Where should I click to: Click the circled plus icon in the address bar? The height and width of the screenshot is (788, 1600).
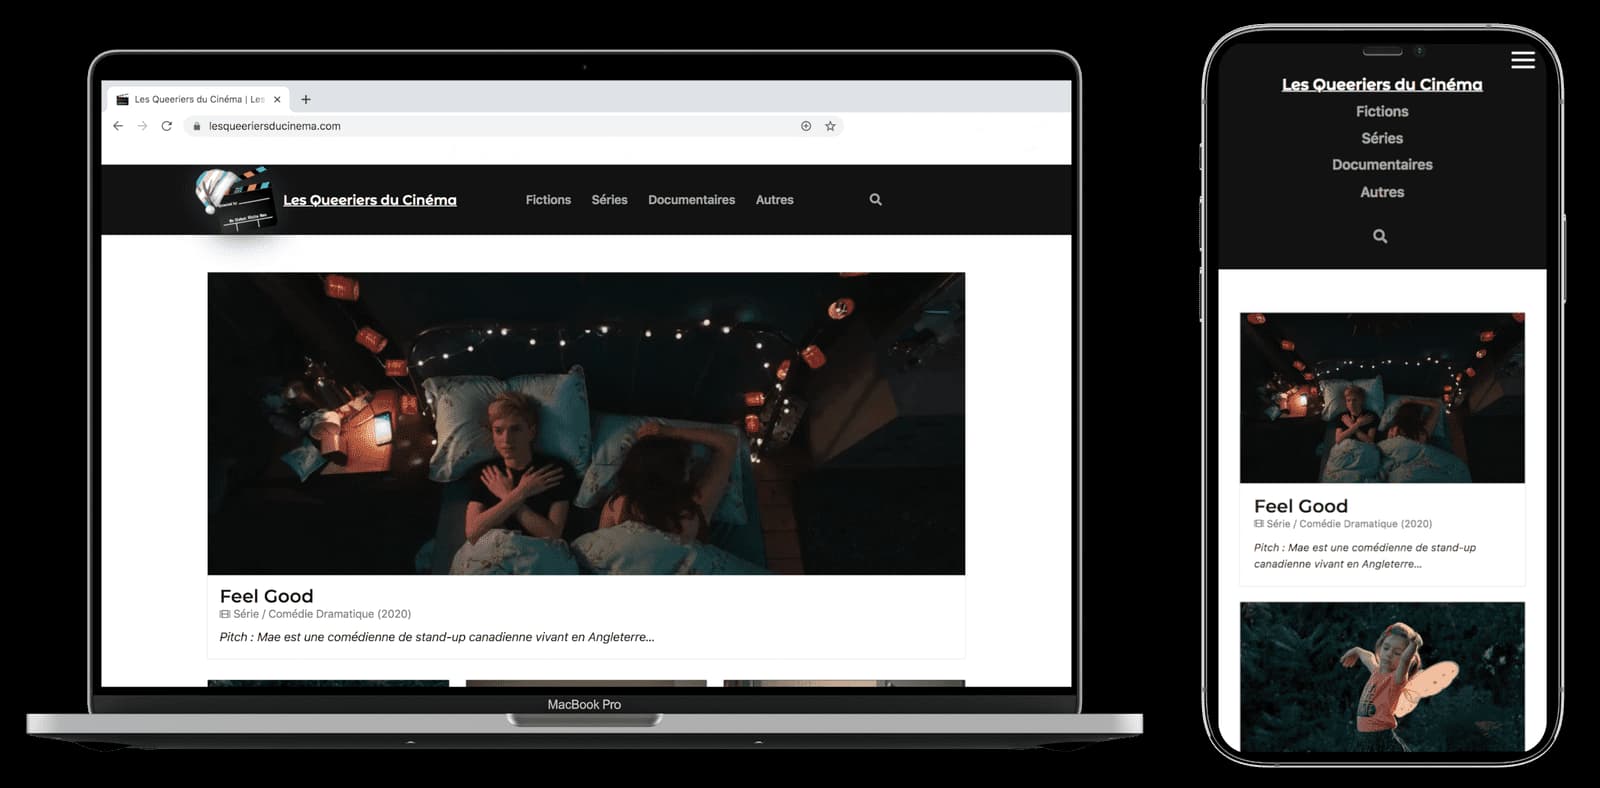pos(806,126)
